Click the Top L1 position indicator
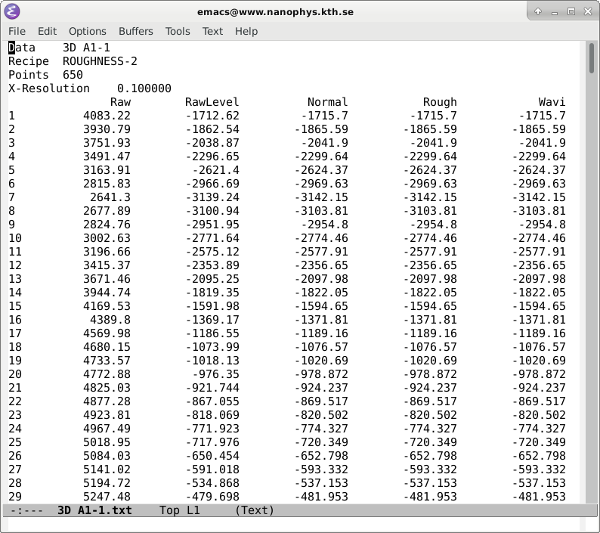The image size is (600, 533). (x=181, y=510)
